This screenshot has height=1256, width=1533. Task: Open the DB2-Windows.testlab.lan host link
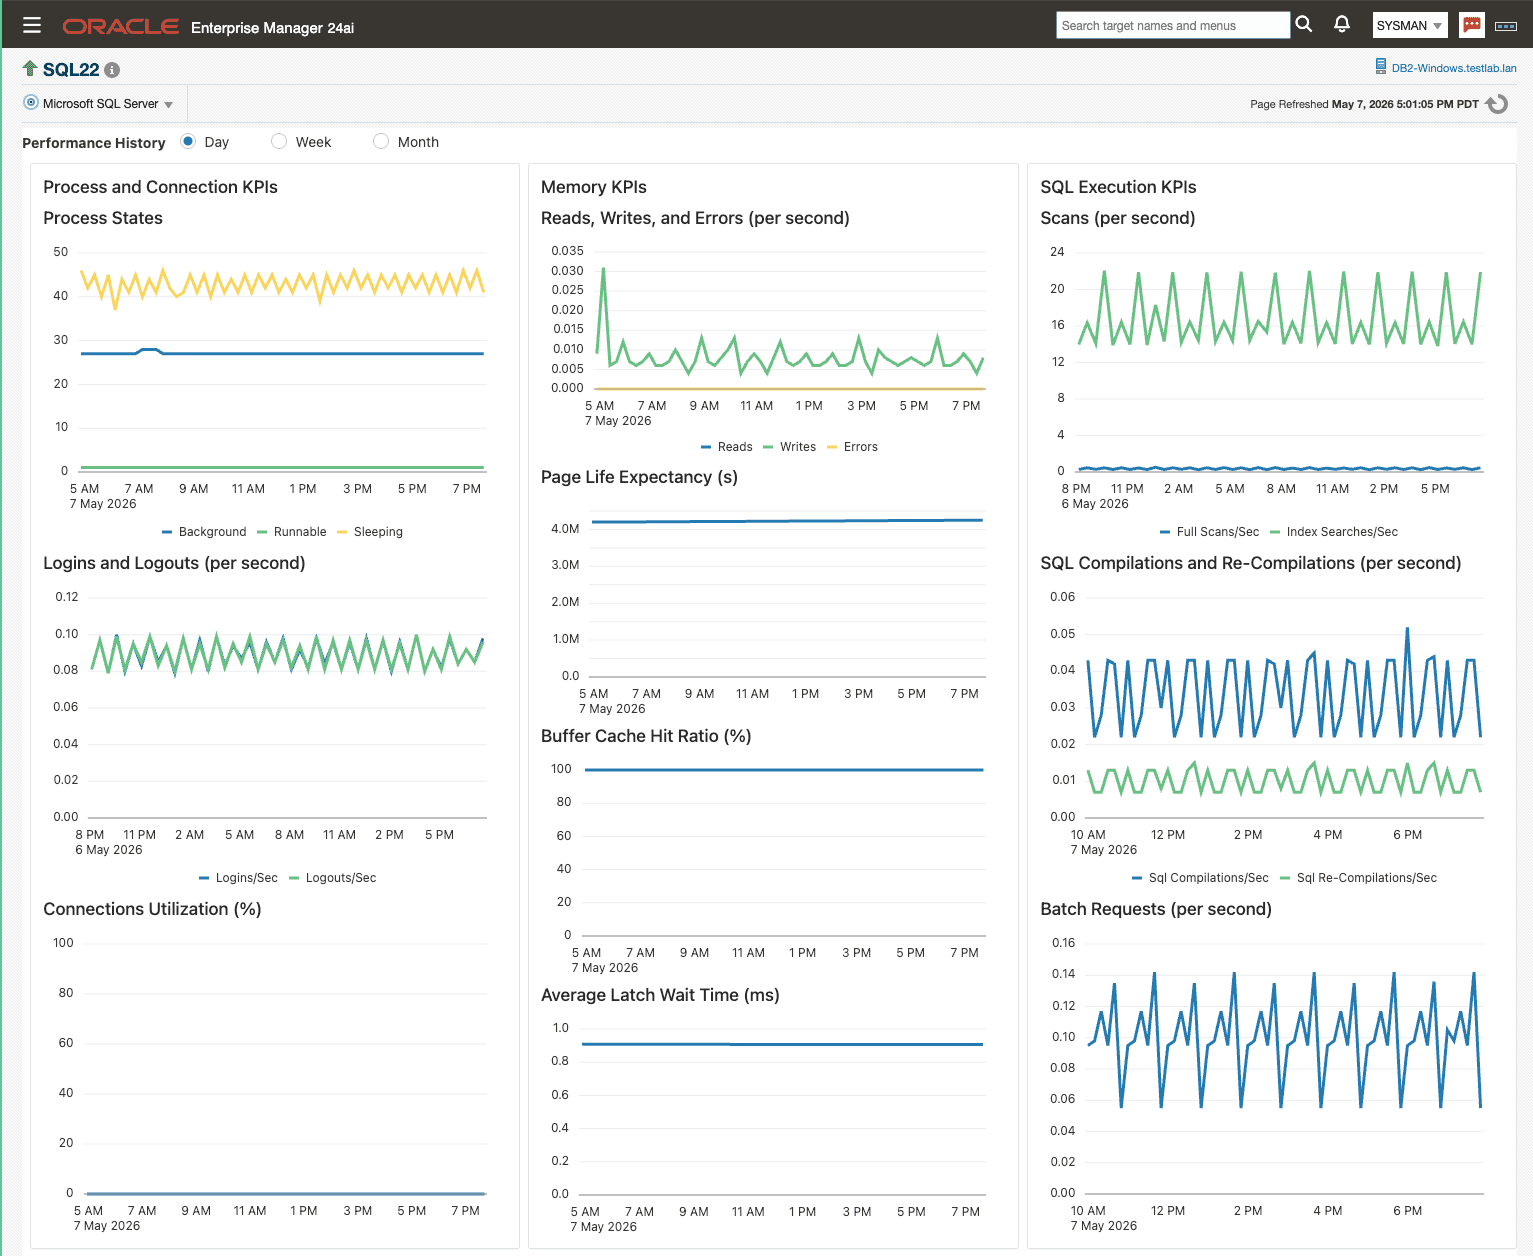click(x=1454, y=68)
